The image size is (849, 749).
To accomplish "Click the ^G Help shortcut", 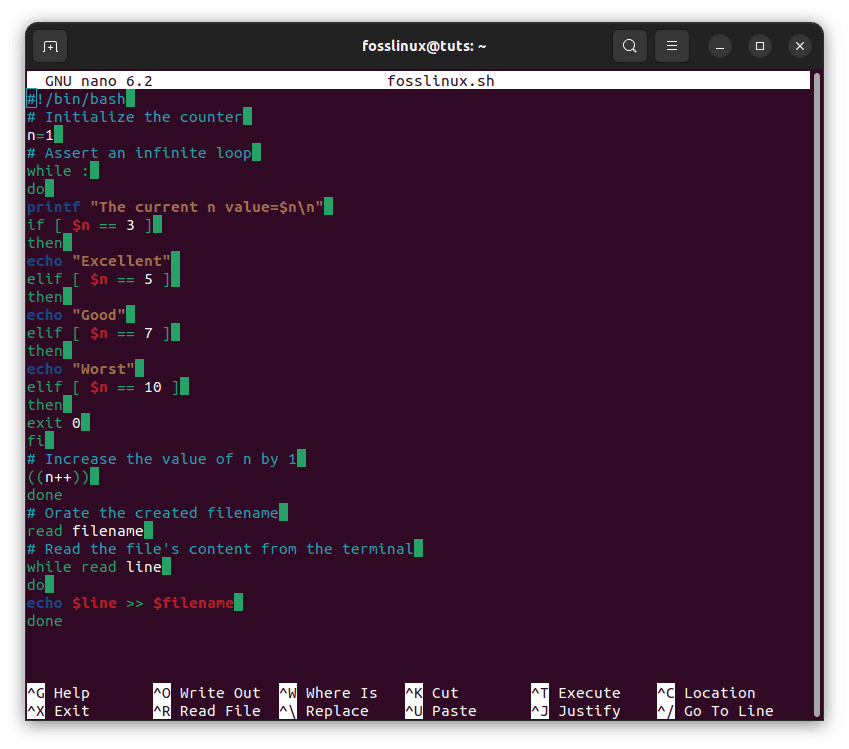I will [58, 693].
